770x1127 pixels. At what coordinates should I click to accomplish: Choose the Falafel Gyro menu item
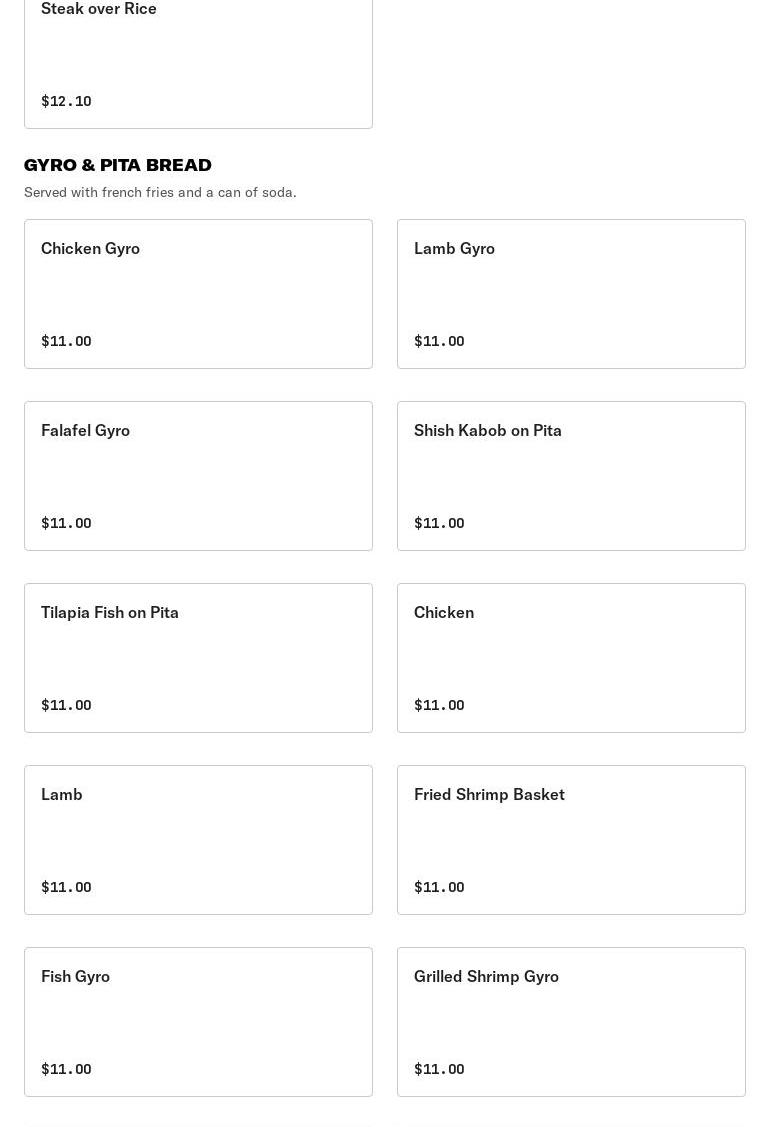coord(198,476)
